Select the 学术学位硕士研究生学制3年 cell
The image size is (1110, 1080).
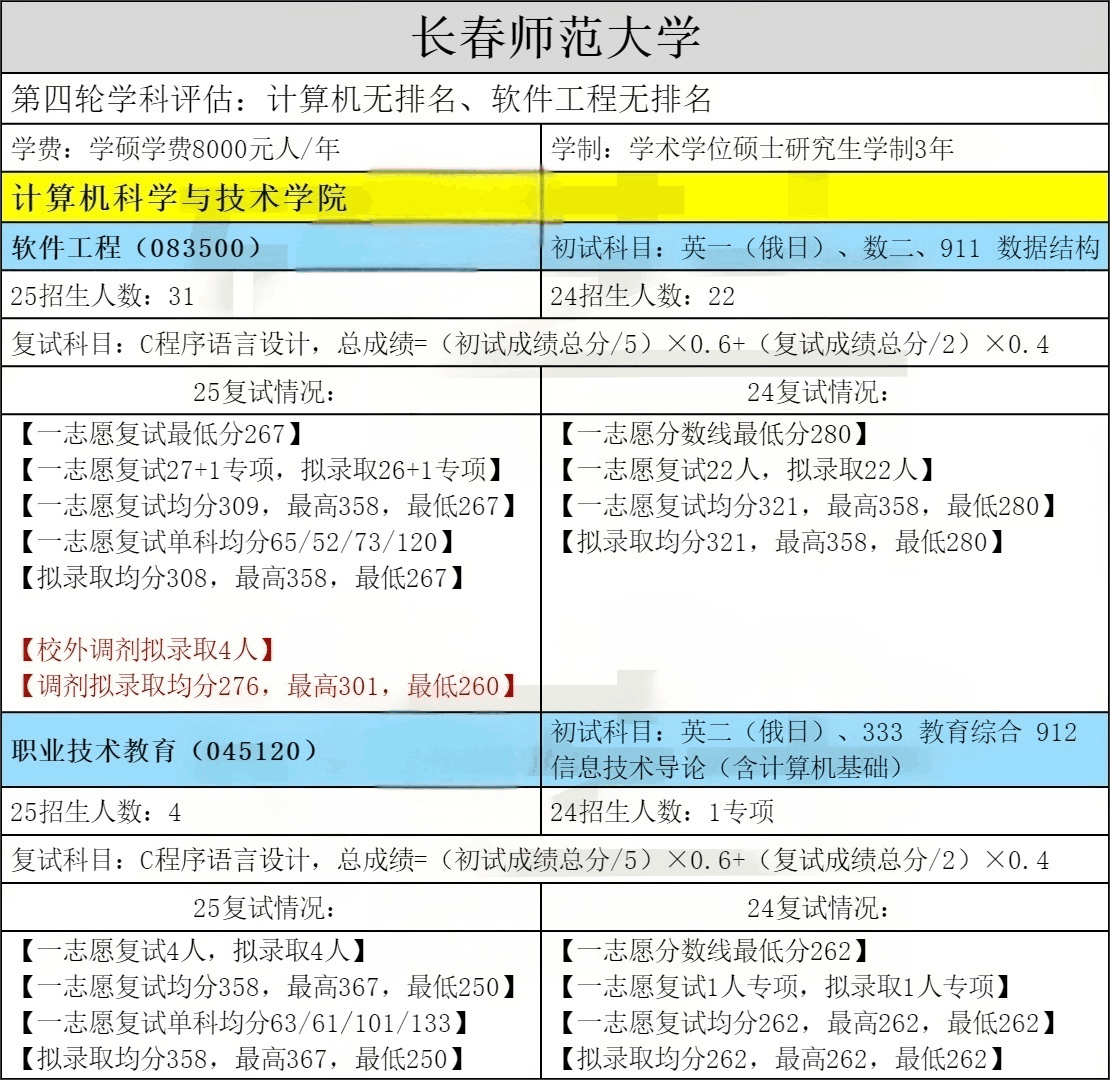click(752, 149)
